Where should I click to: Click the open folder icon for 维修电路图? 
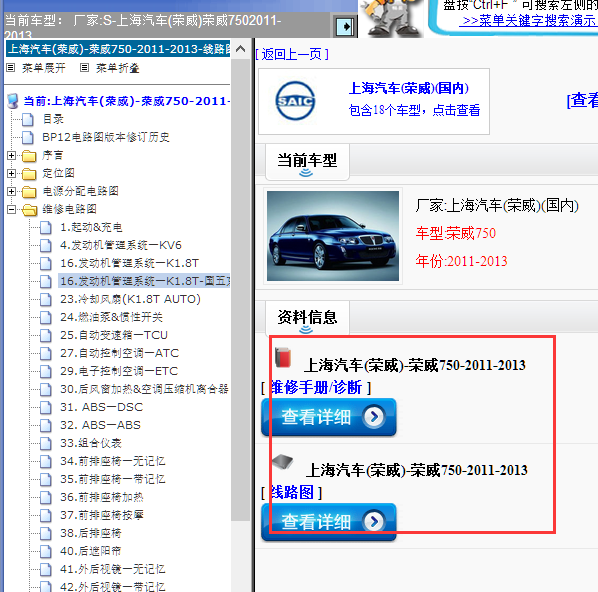click(x=30, y=209)
